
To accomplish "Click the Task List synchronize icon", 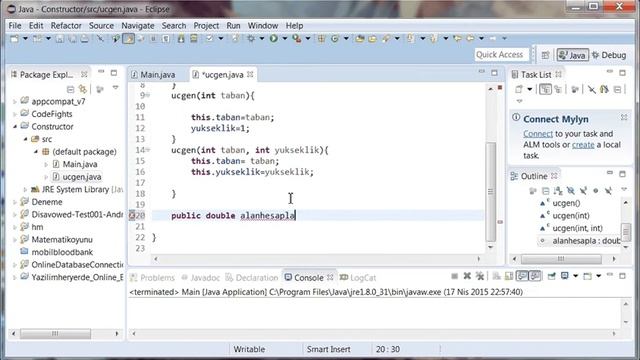I will coord(604,89).
